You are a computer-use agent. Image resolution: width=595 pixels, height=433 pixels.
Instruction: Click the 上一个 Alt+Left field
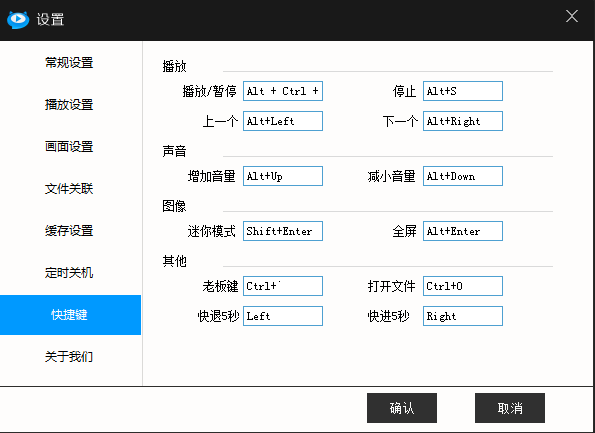pos(283,121)
